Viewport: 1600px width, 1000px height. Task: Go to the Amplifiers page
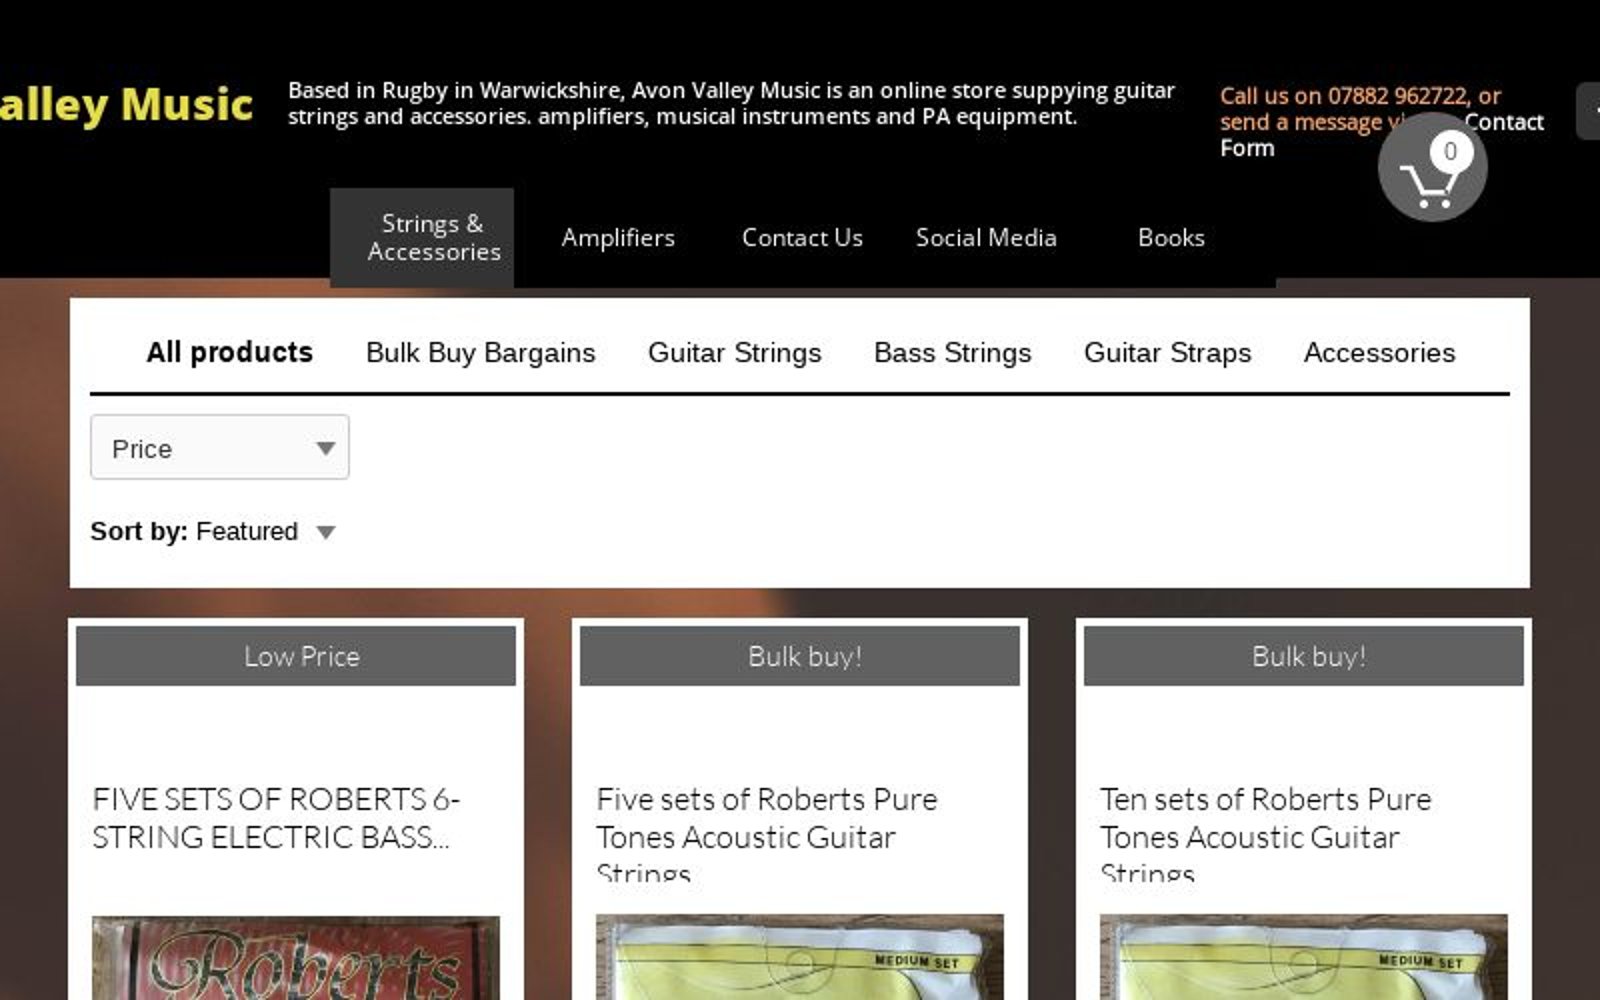pos(618,237)
